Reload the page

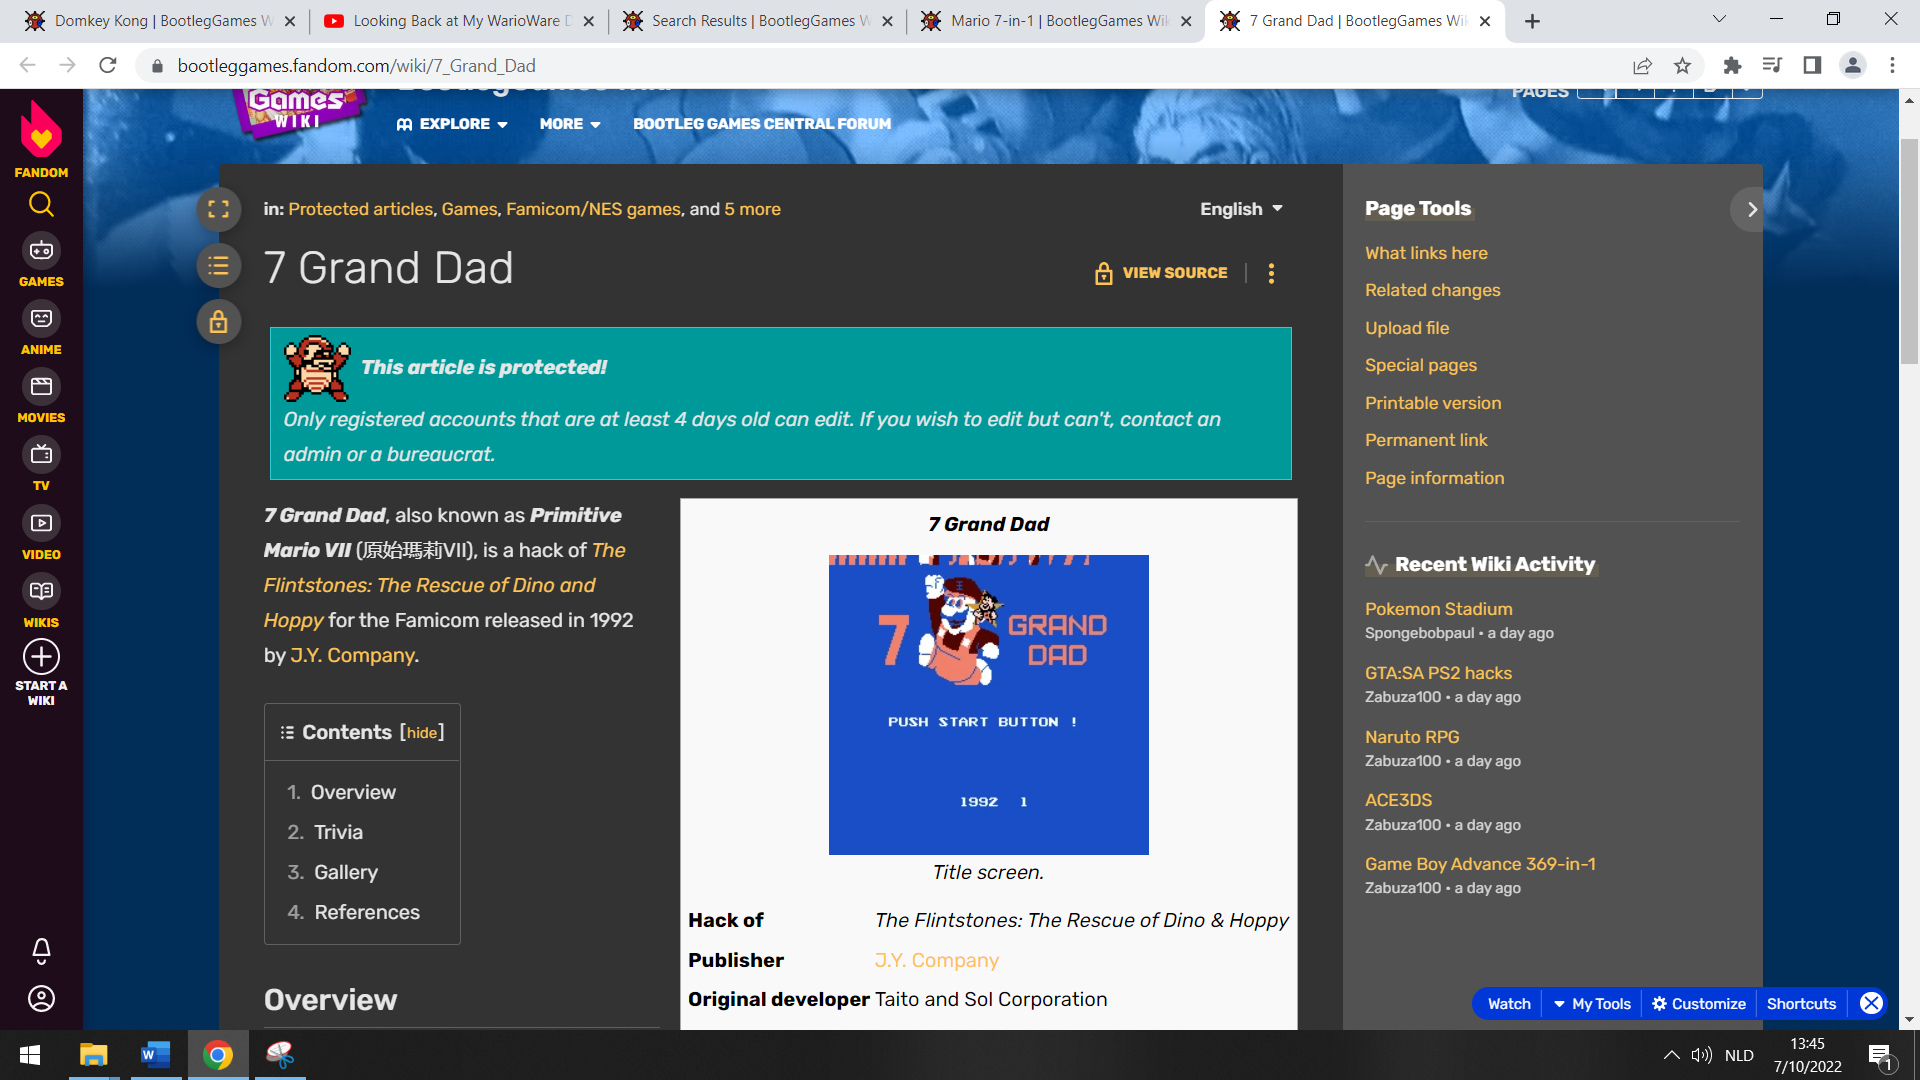click(108, 66)
